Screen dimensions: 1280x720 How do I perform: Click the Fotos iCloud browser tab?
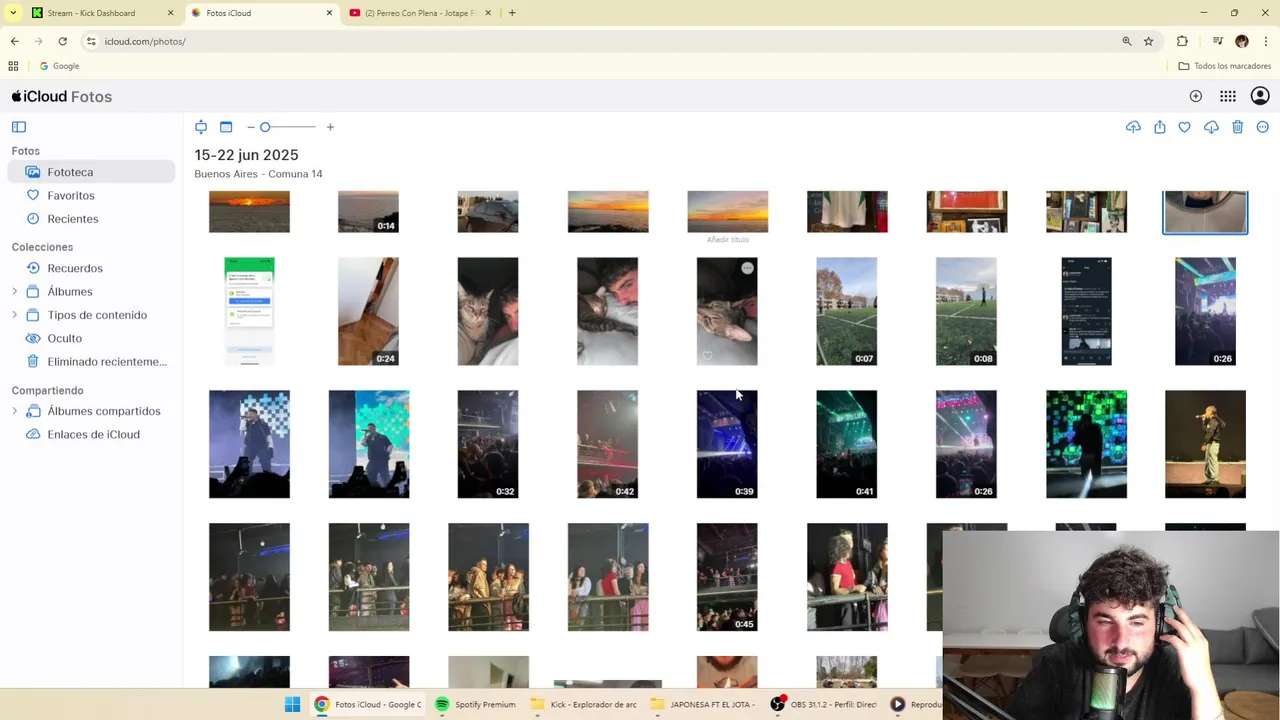click(260, 13)
